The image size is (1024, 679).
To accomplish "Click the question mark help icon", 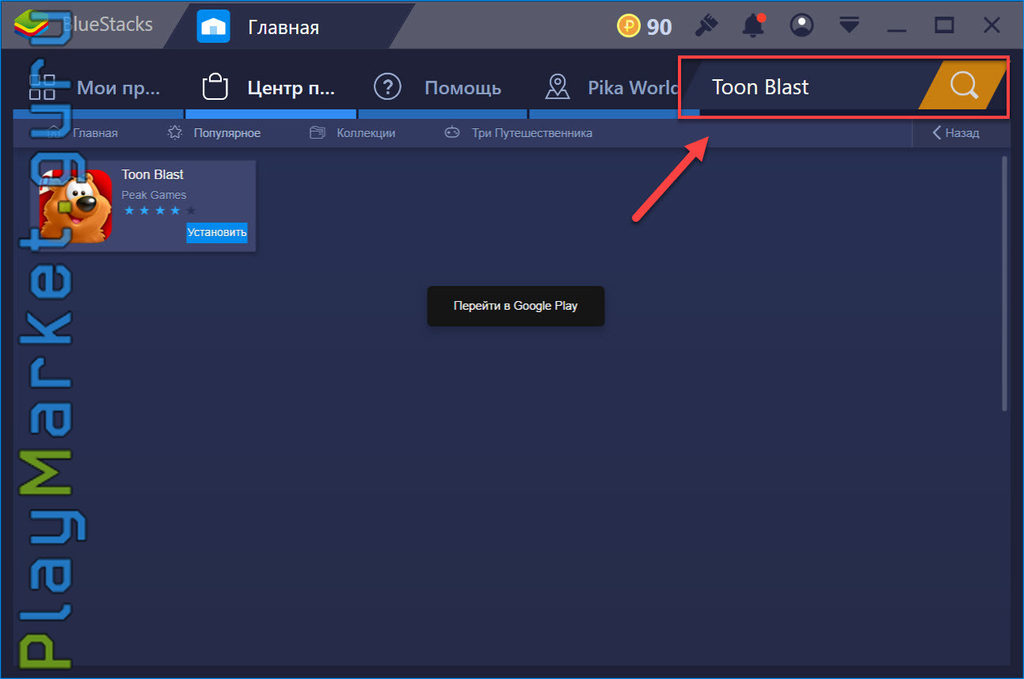I will click(387, 87).
